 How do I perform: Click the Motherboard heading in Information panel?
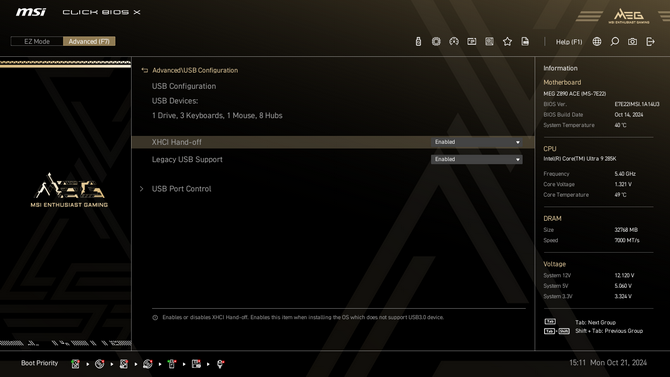(562, 82)
